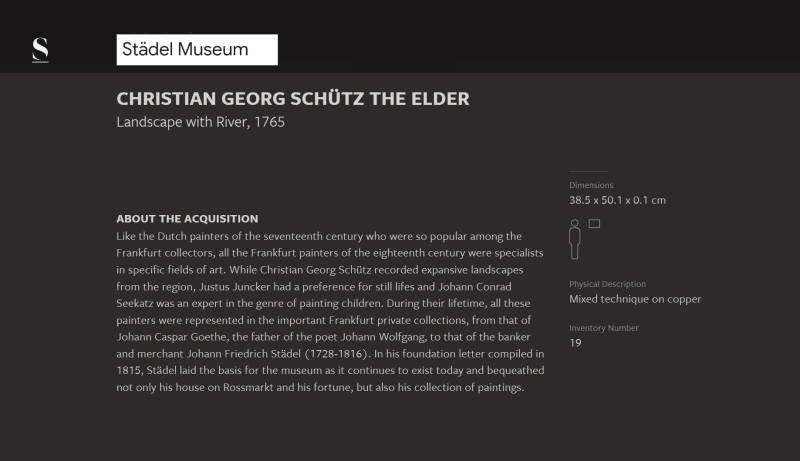
Task: Click the About the Acquisition heading
Action: [x=187, y=219]
